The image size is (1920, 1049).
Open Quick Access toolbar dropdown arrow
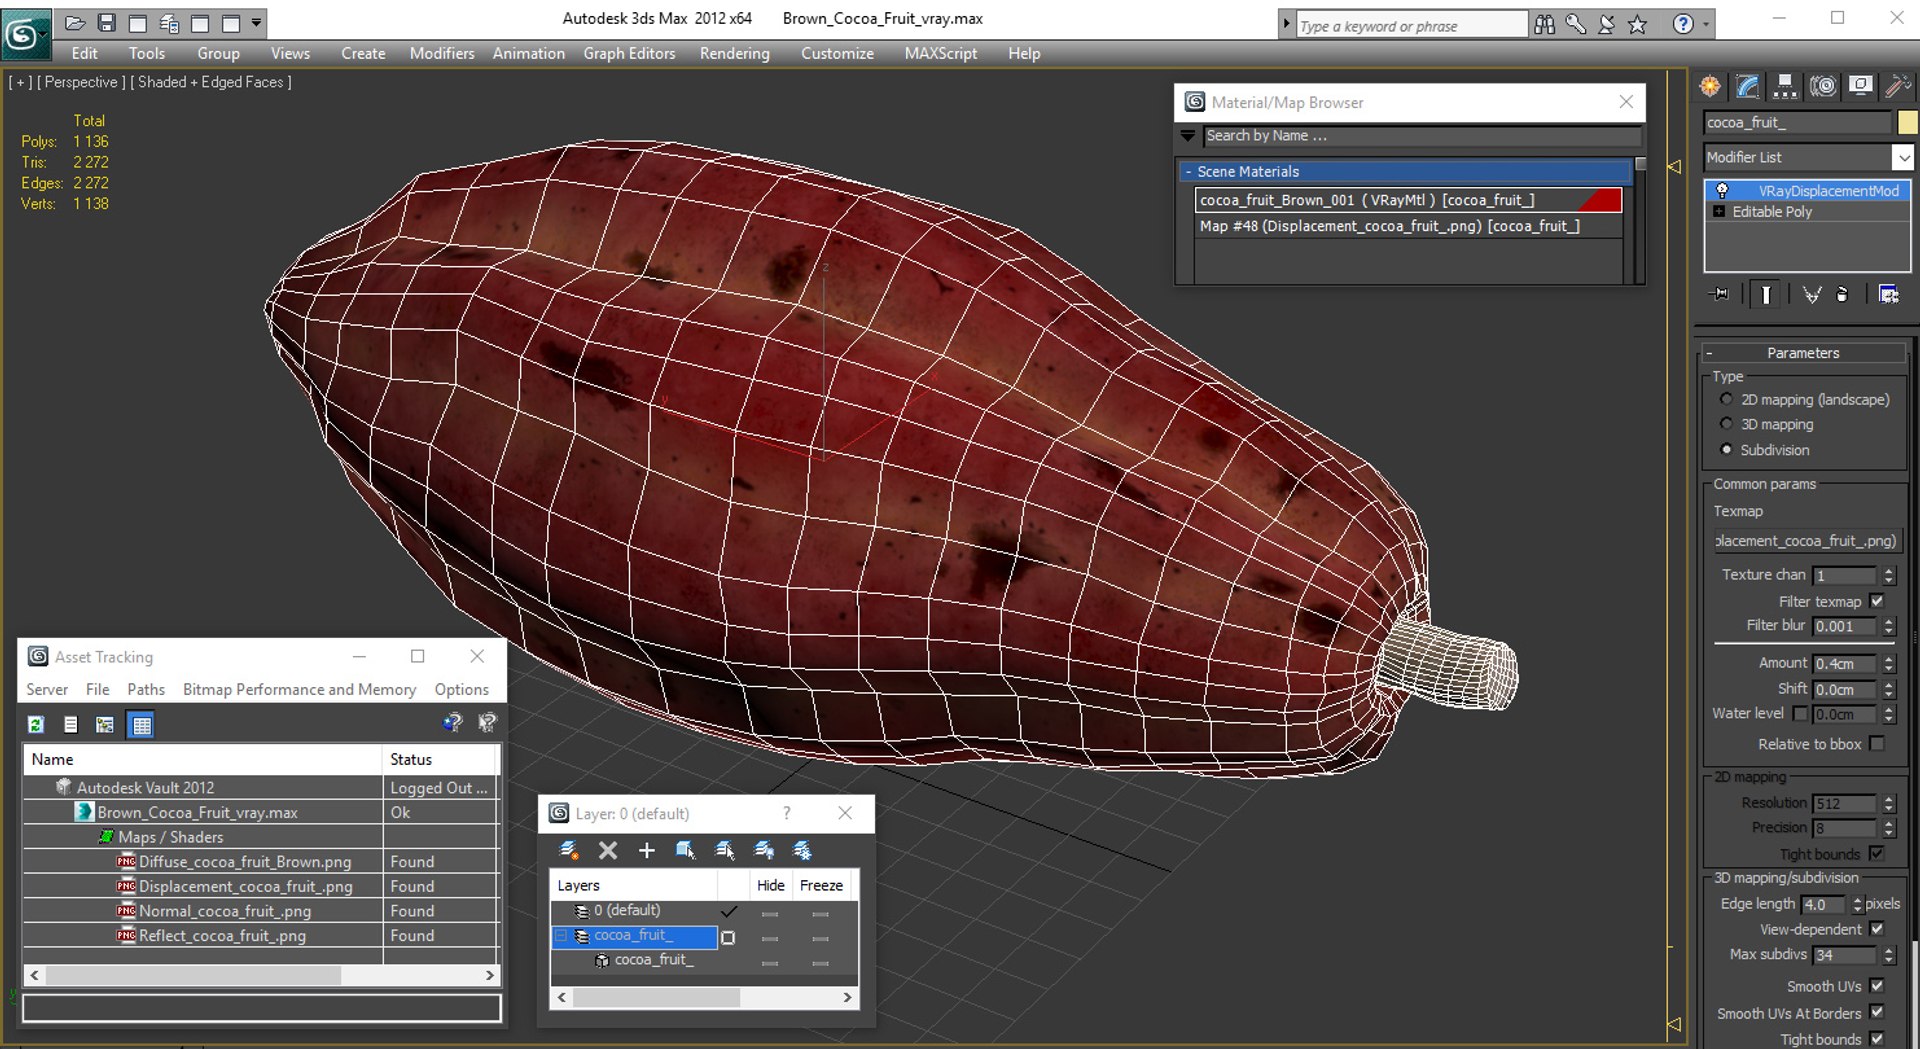coord(257,22)
